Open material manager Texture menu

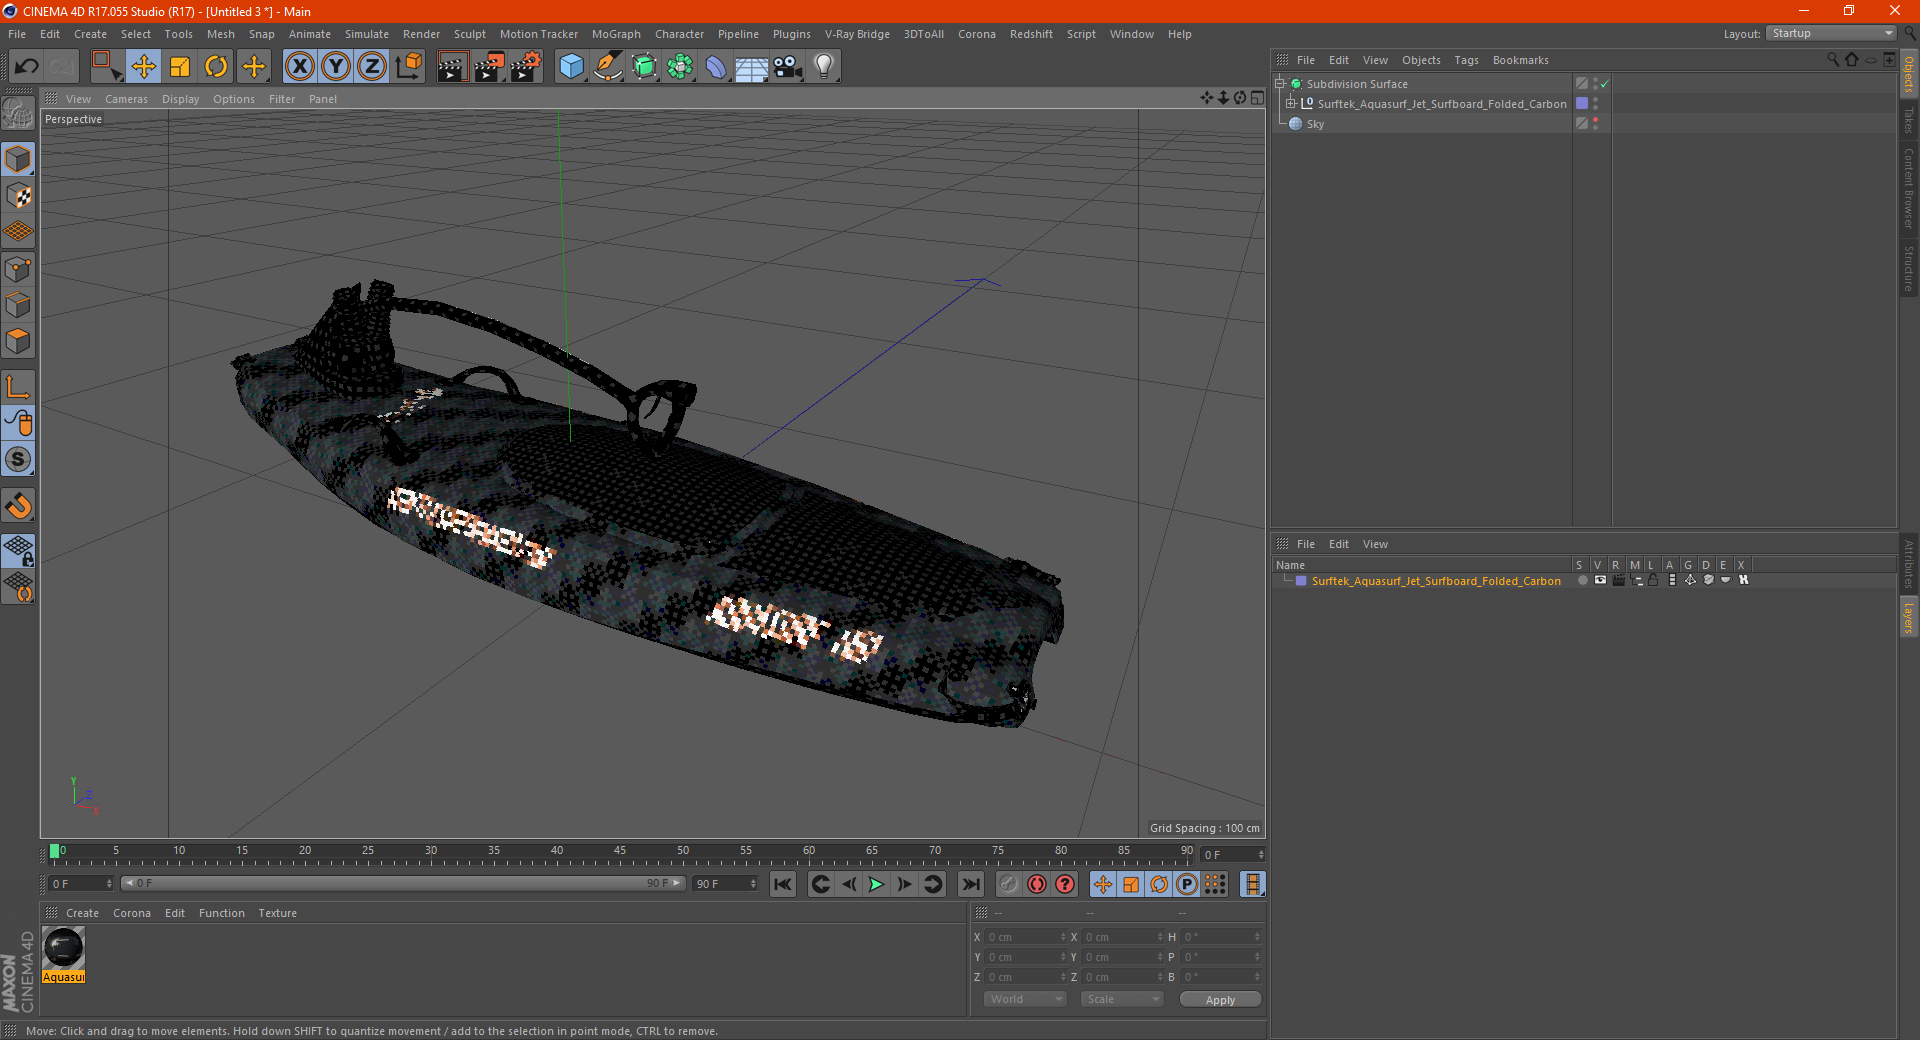(277, 913)
